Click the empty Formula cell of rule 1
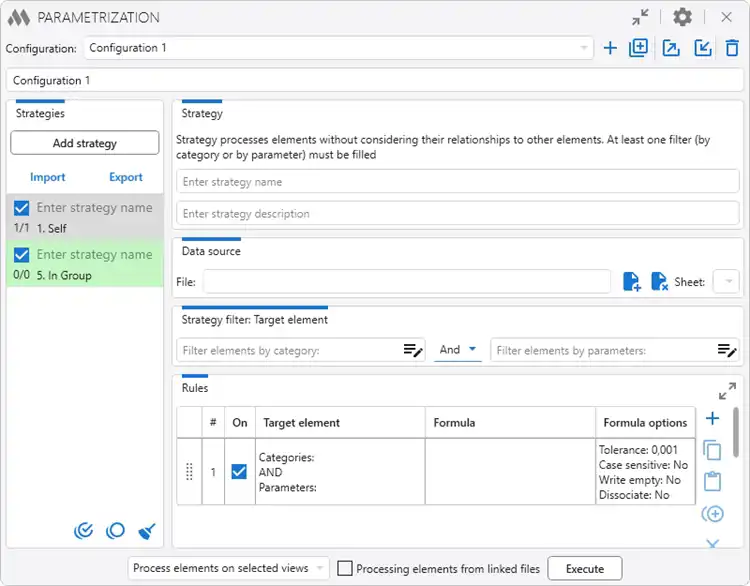 pyautogui.click(x=510, y=472)
